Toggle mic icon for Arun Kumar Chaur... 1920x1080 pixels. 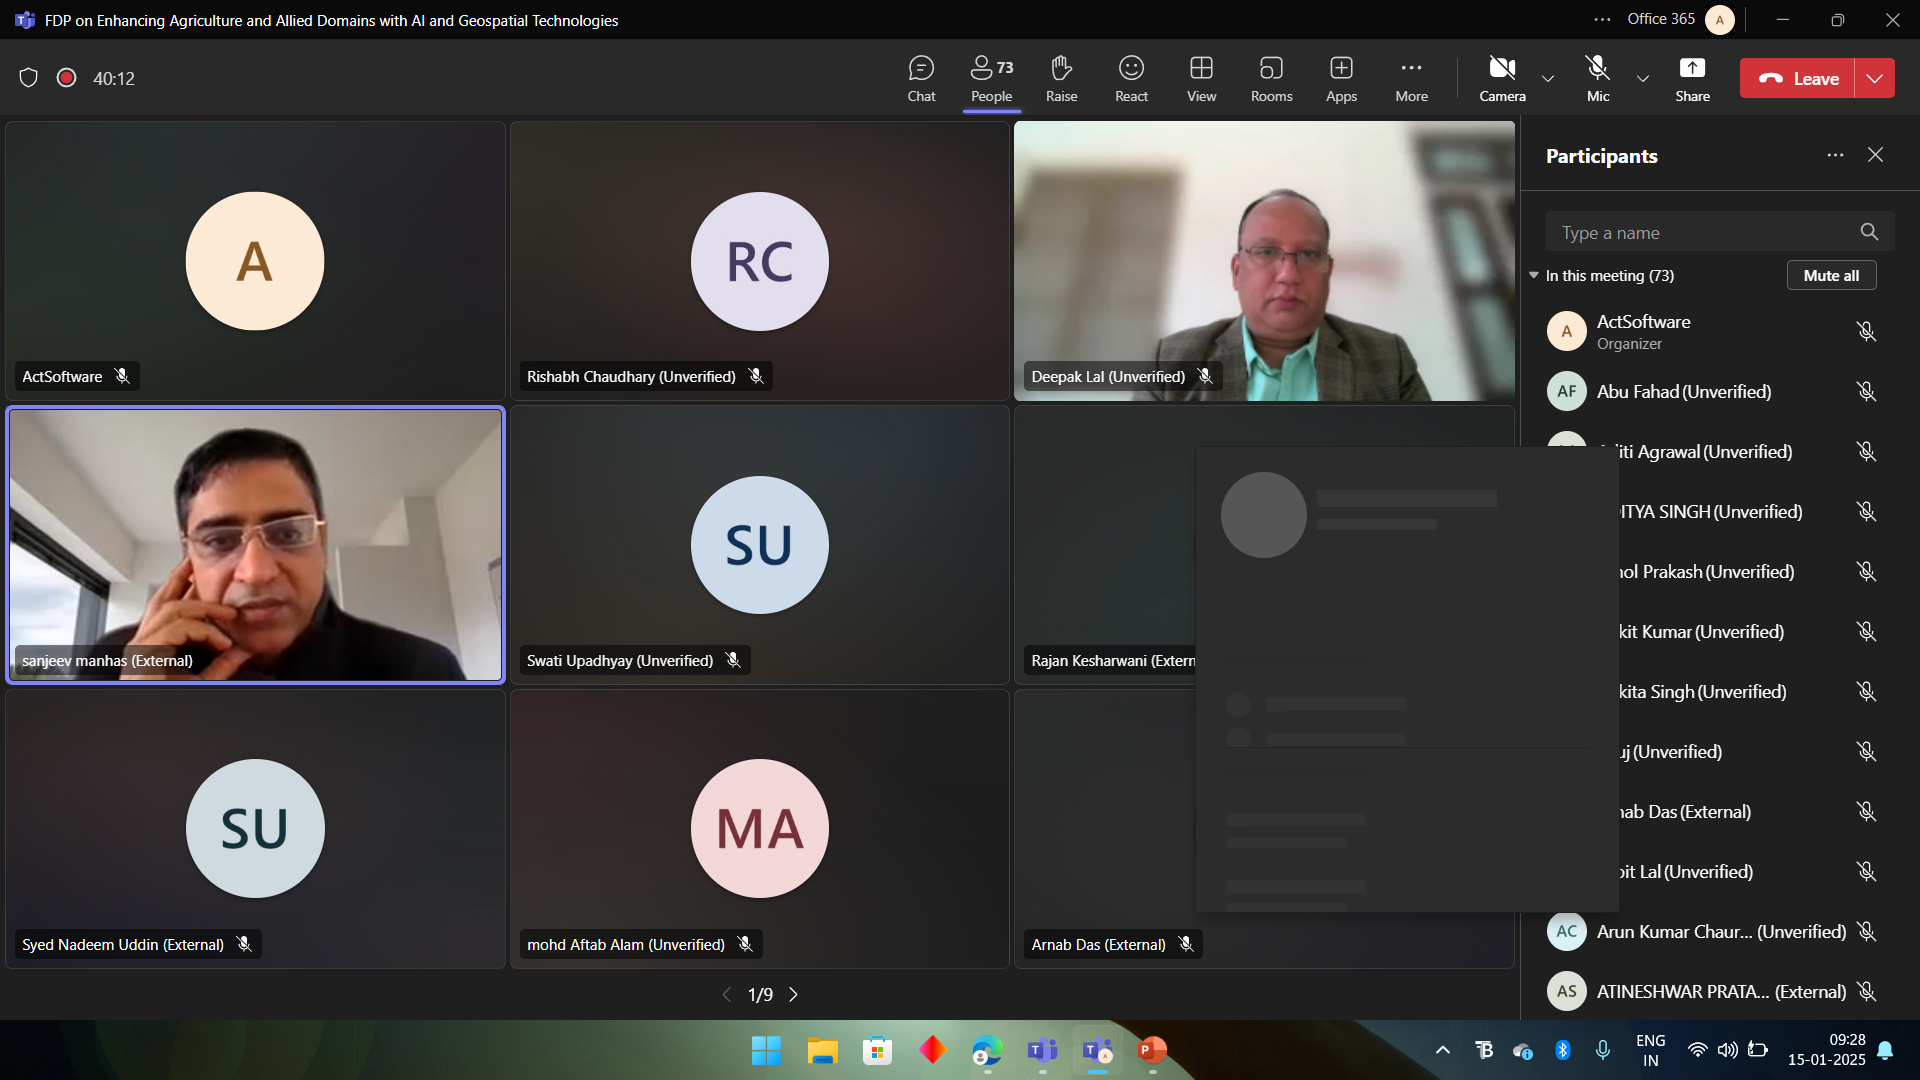tap(1866, 931)
